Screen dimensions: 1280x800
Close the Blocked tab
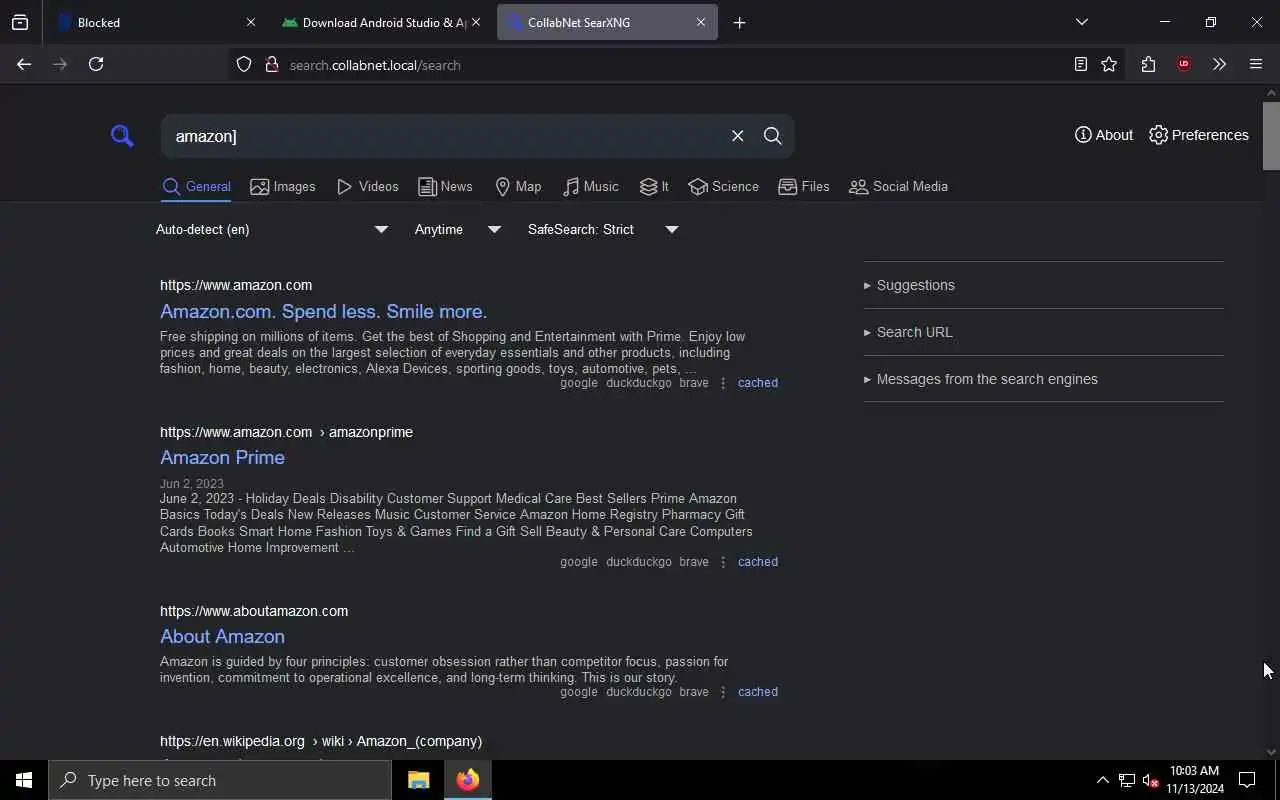(x=250, y=22)
